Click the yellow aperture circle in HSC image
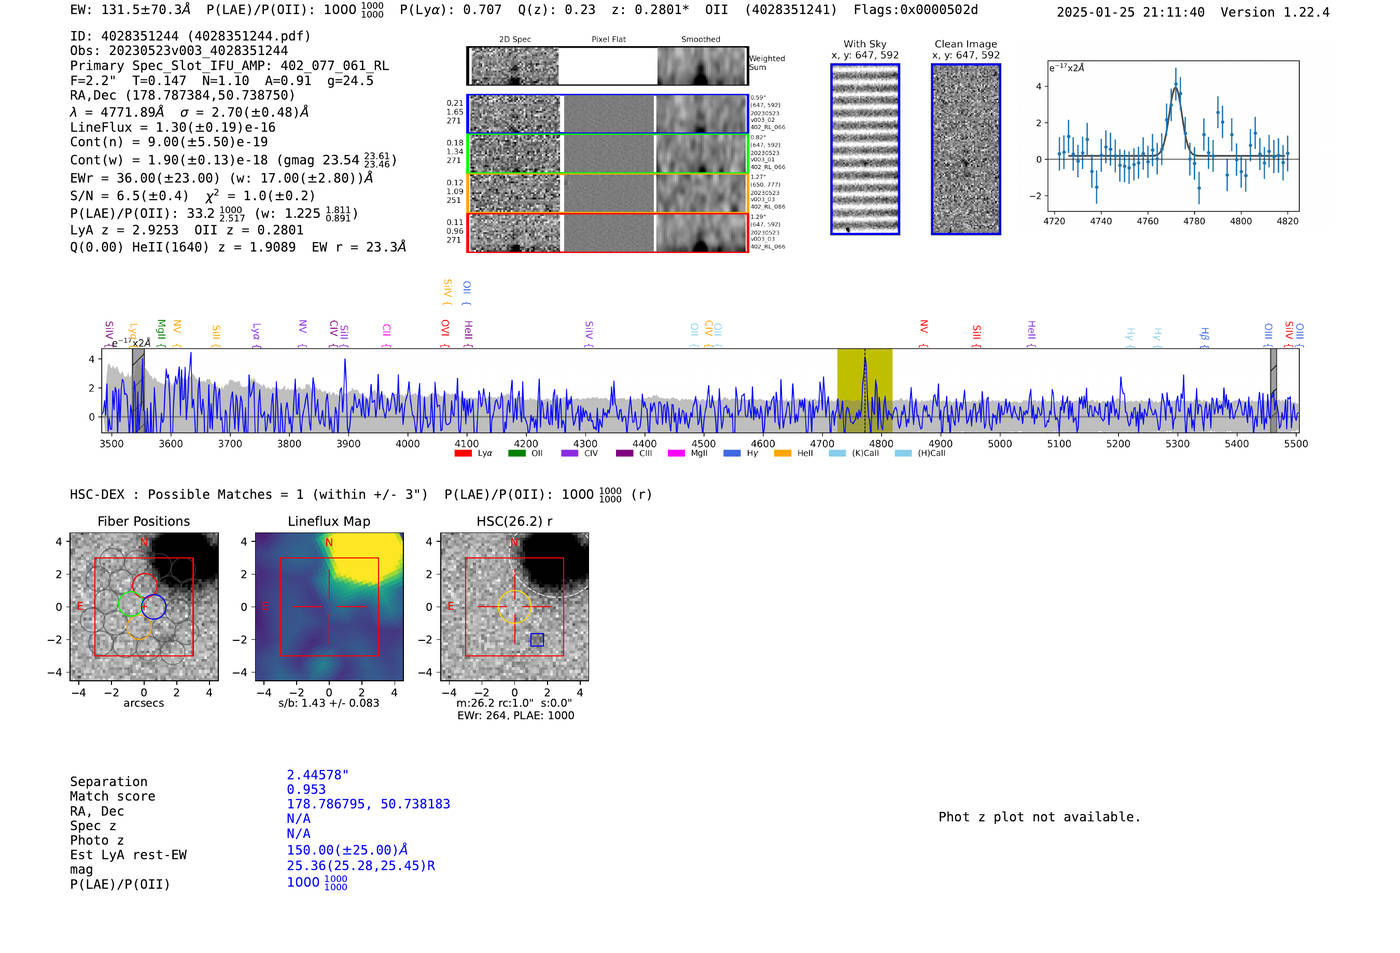The width and height of the screenshot is (1400, 953). pyautogui.click(x=514, y=606)
